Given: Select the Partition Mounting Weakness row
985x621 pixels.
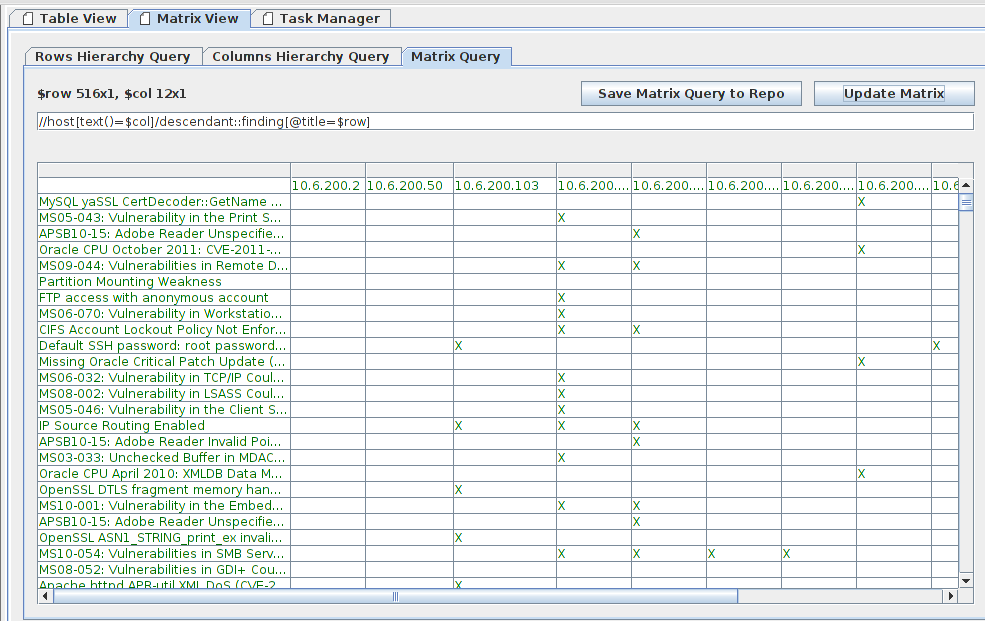Looking at the screenshot, I should pos(130,282).
